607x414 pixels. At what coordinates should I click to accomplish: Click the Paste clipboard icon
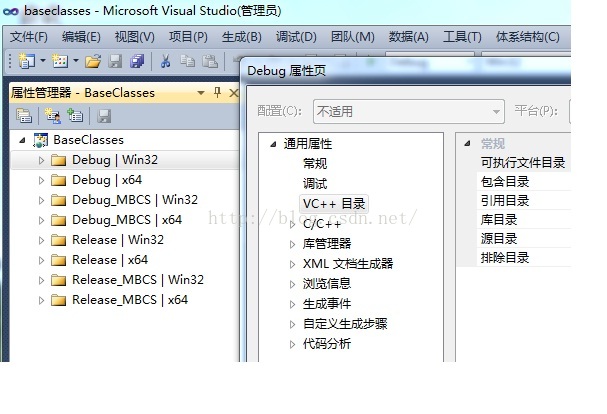point(210,61)
